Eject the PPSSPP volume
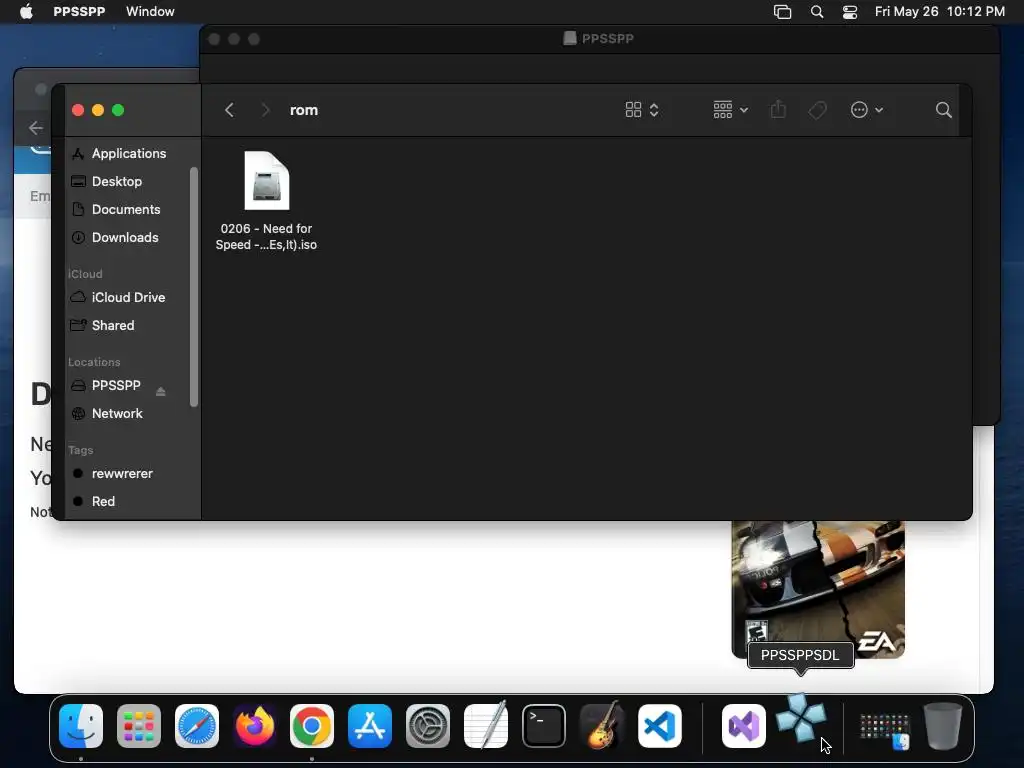Image resolution: width=1024 pixels, height=768 pixels. tap(161, 391)
